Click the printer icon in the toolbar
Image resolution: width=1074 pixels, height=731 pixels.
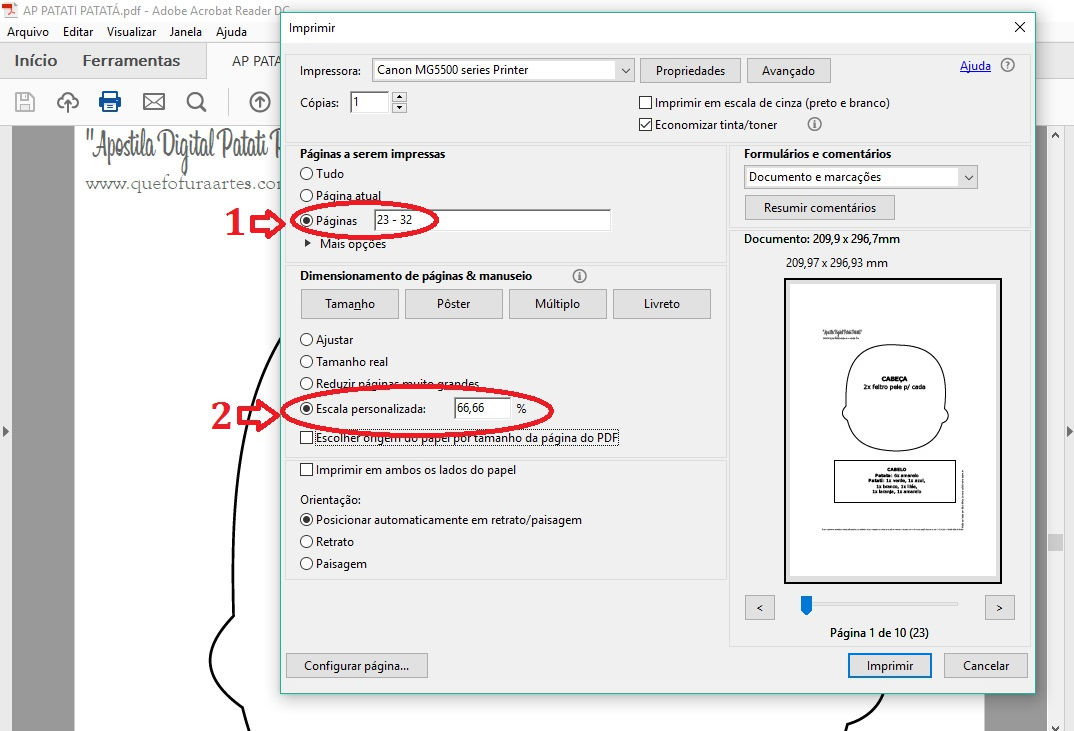click(x=110, y=102)
